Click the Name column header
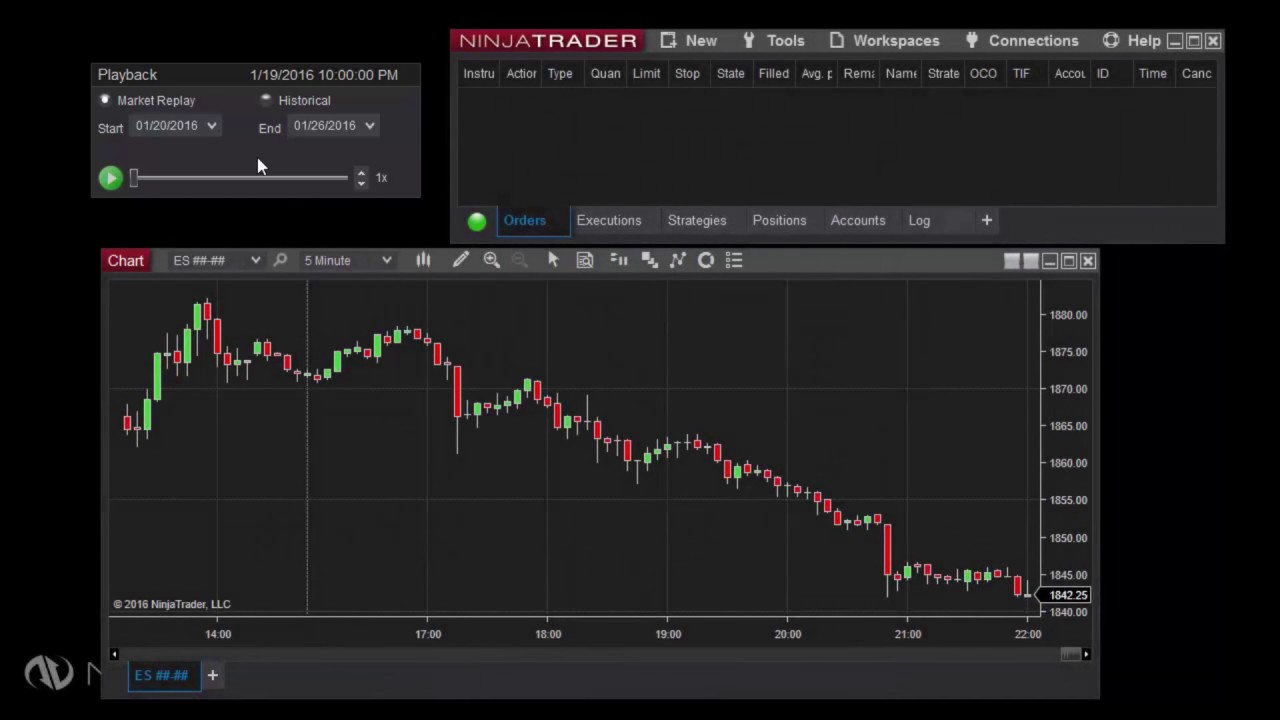 tap(901, 74)
